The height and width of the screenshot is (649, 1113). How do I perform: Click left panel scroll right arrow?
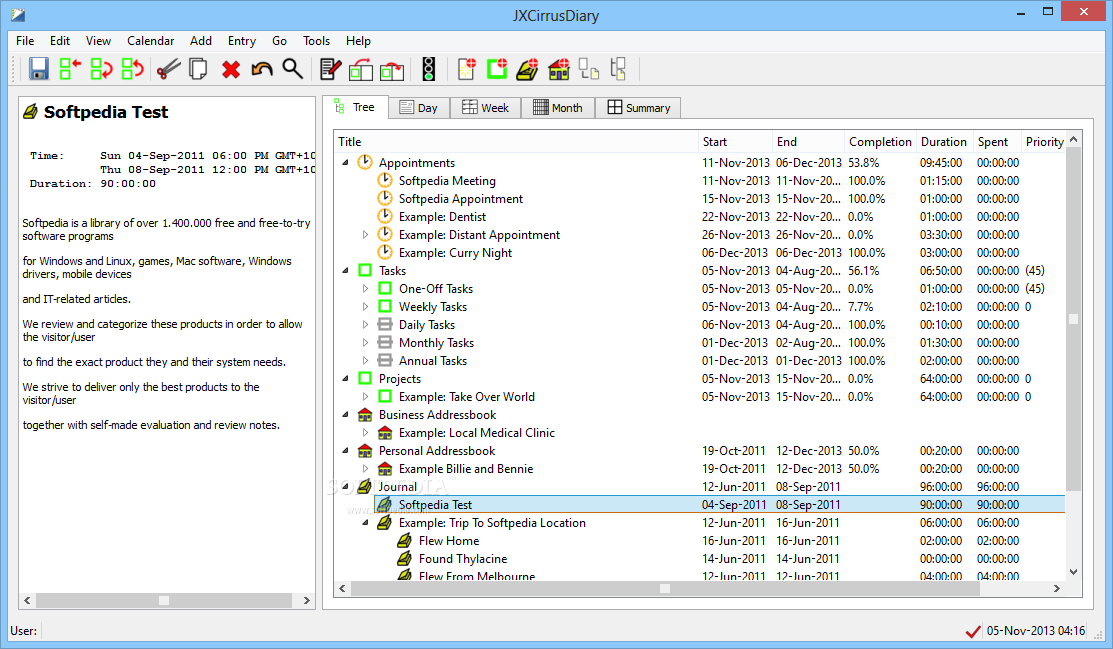pos(307,600)
